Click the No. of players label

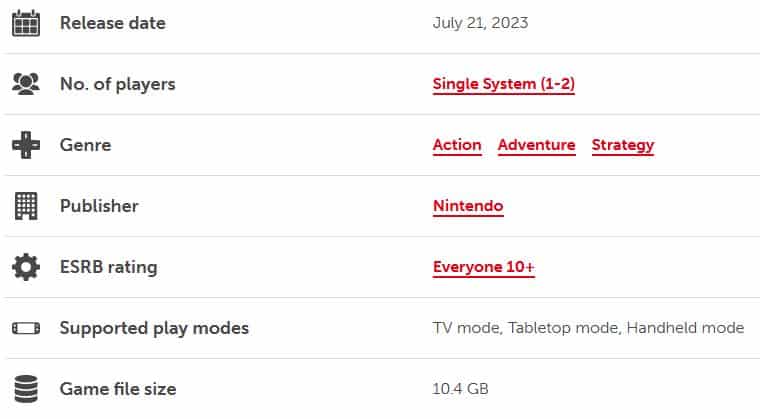(x=117, y=84)
